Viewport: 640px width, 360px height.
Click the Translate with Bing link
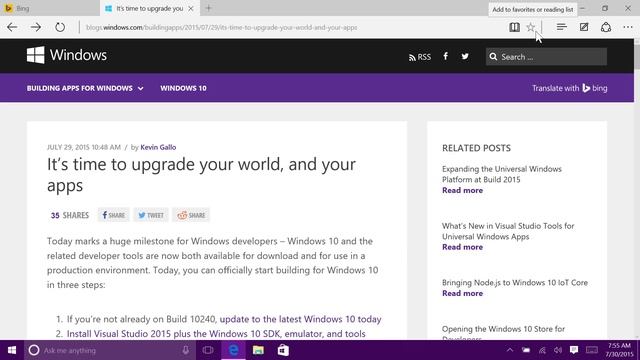[569, 88]
